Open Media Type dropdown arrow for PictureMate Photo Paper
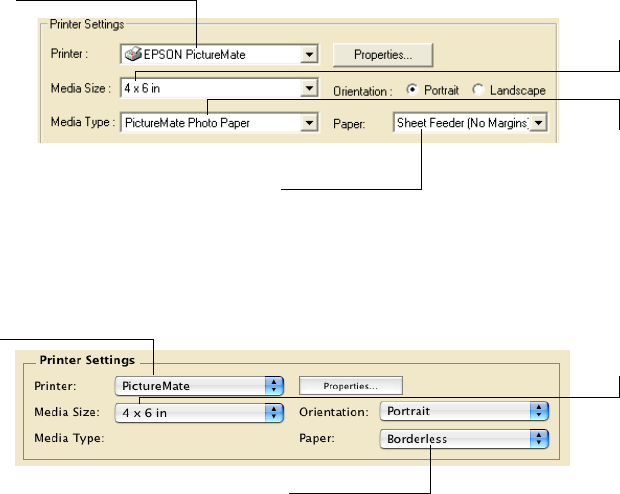The image size is (620, 494). tap(309, 123)
